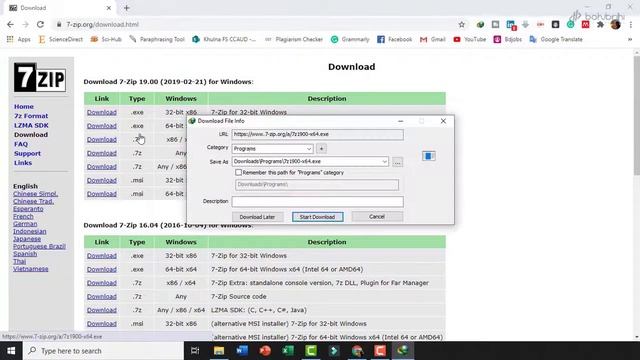Click the 7-Zip logo image

pyautogui.click(x=40, y=77)
